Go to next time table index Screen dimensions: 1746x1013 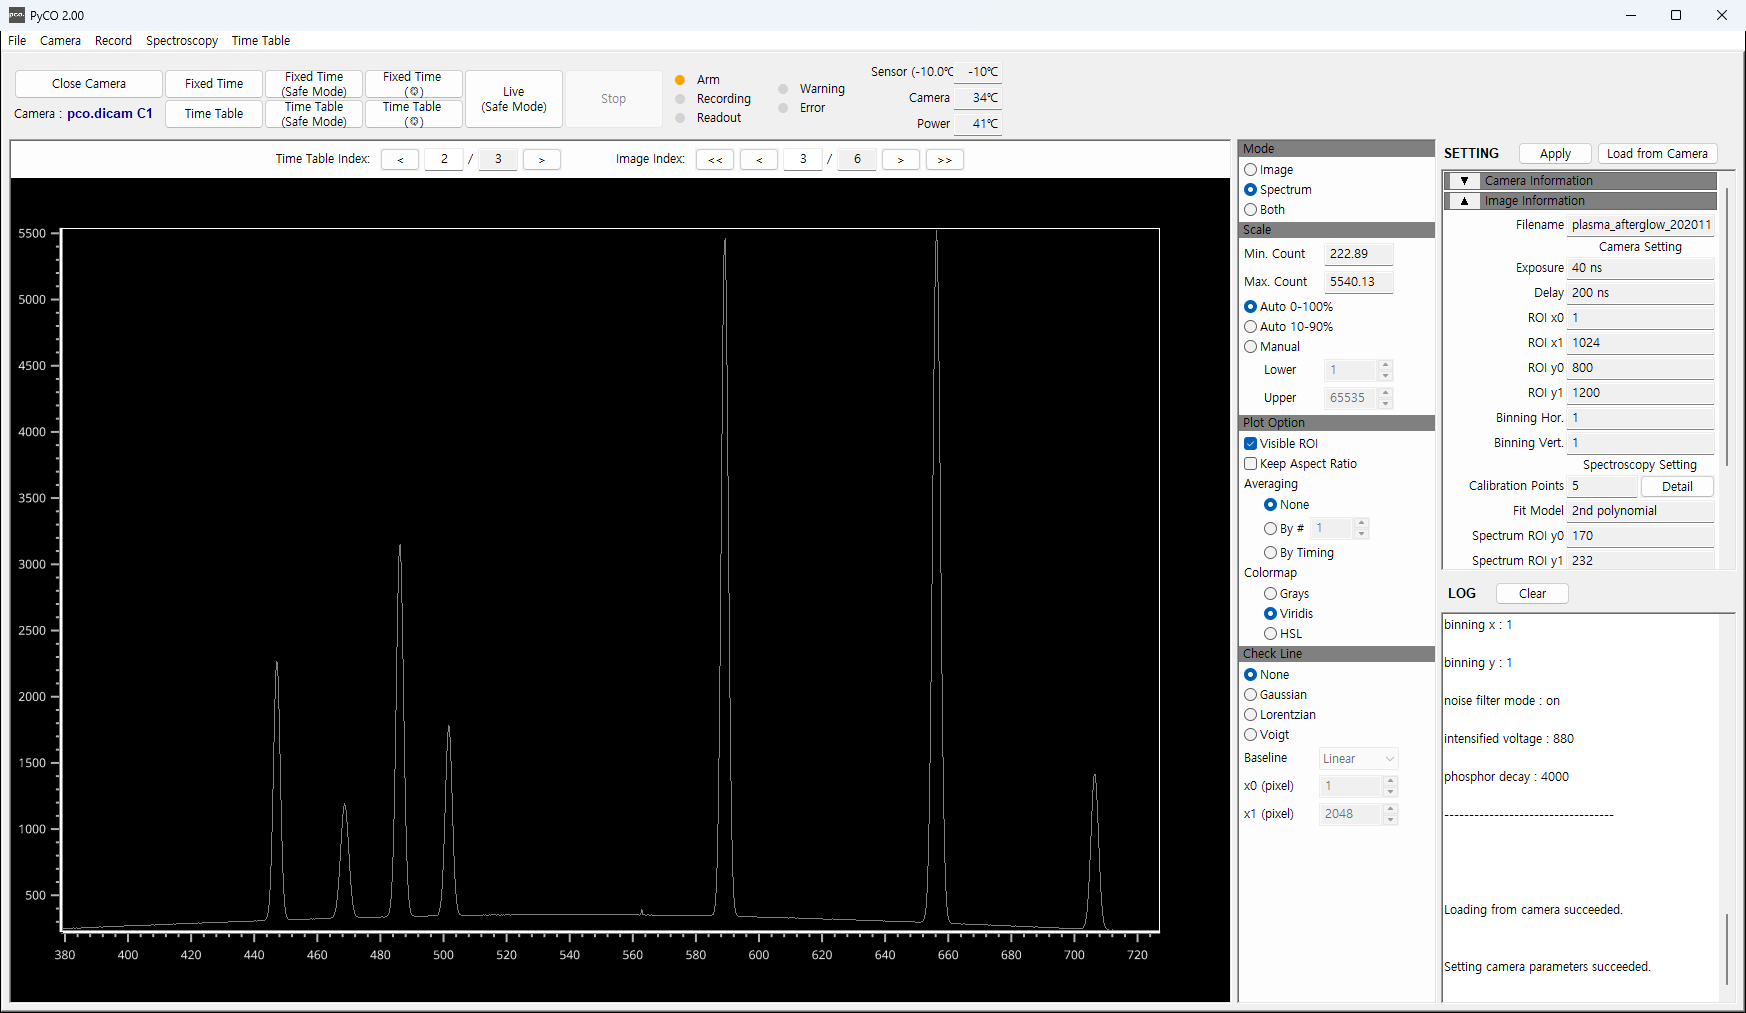(542, 160)
